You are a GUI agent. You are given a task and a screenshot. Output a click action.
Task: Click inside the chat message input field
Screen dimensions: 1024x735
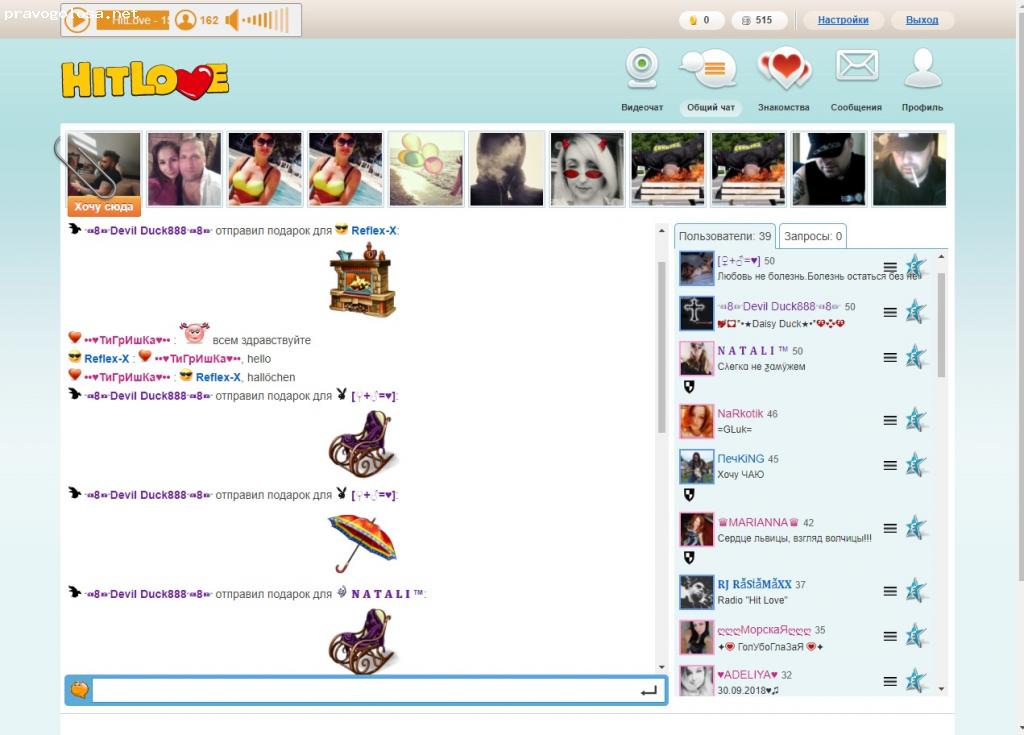pos(370,689)
